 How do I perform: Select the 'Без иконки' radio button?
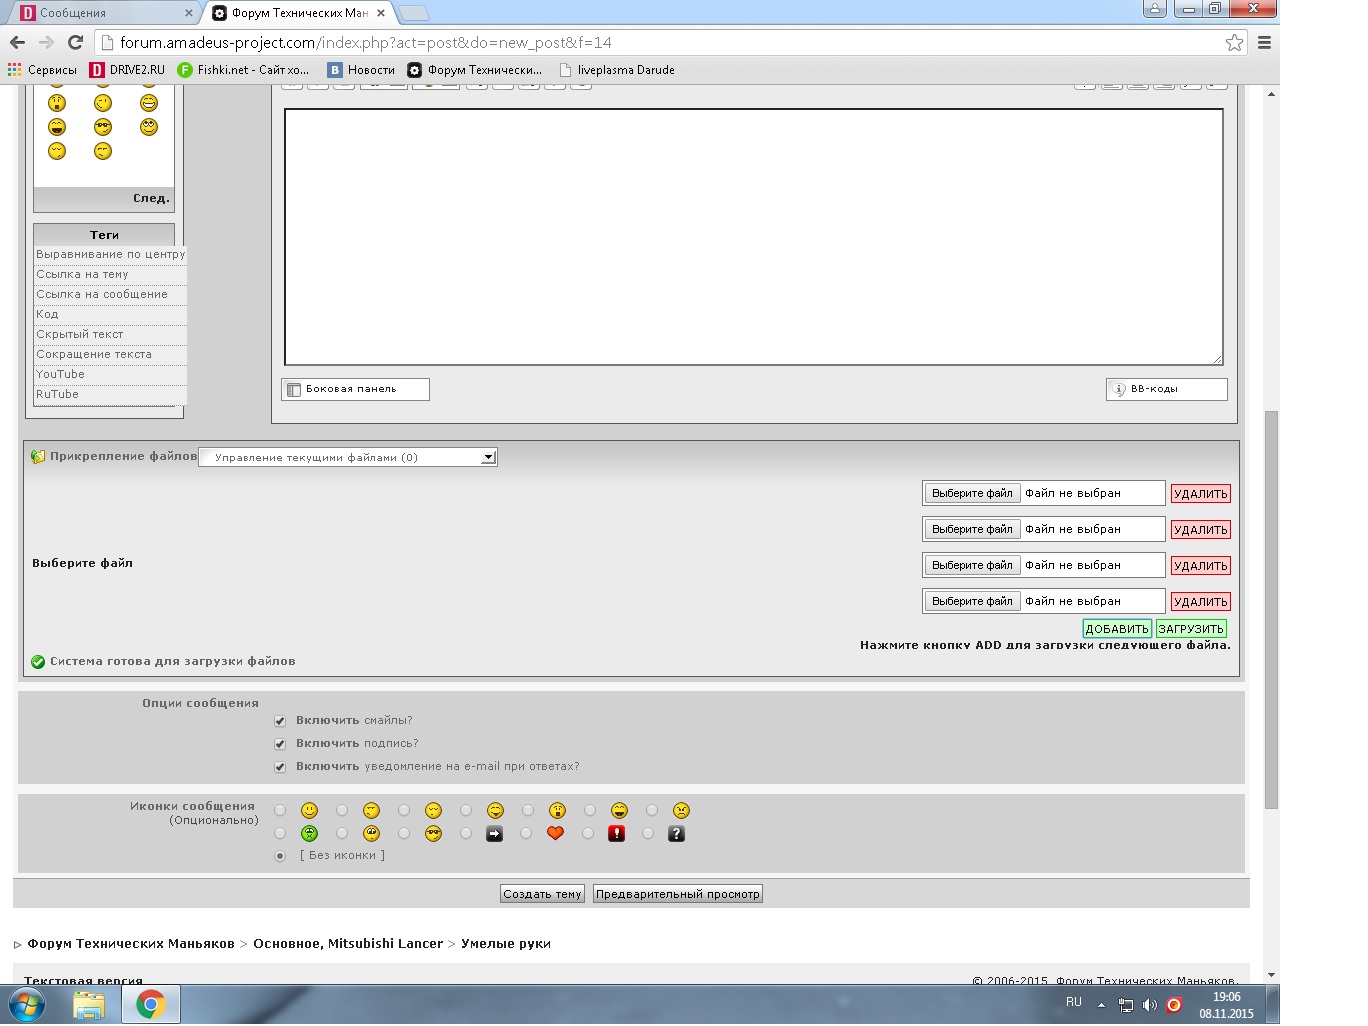tap(280, 856)
